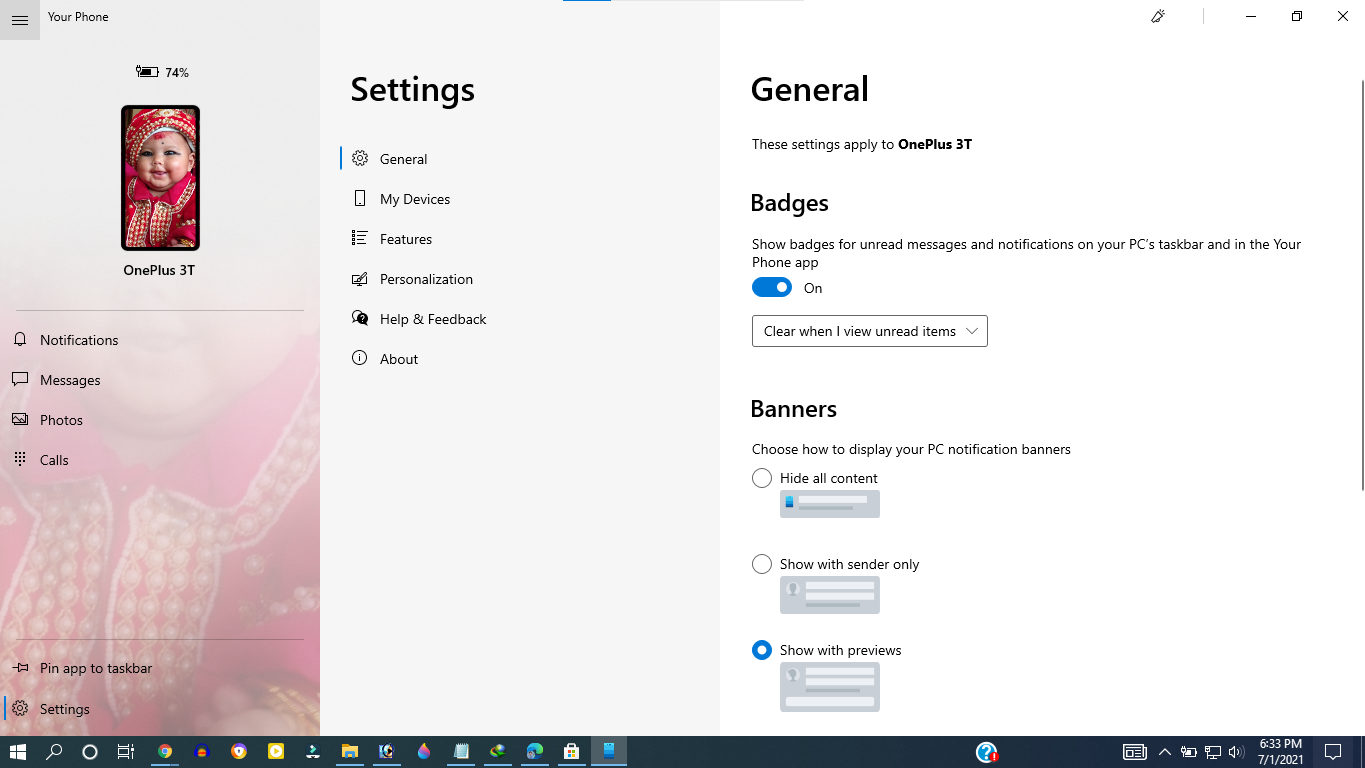Image resolution: width=1365 pixels, height=768 pixels.
Task: Click the network computer tray icon
Action: 1212,752
